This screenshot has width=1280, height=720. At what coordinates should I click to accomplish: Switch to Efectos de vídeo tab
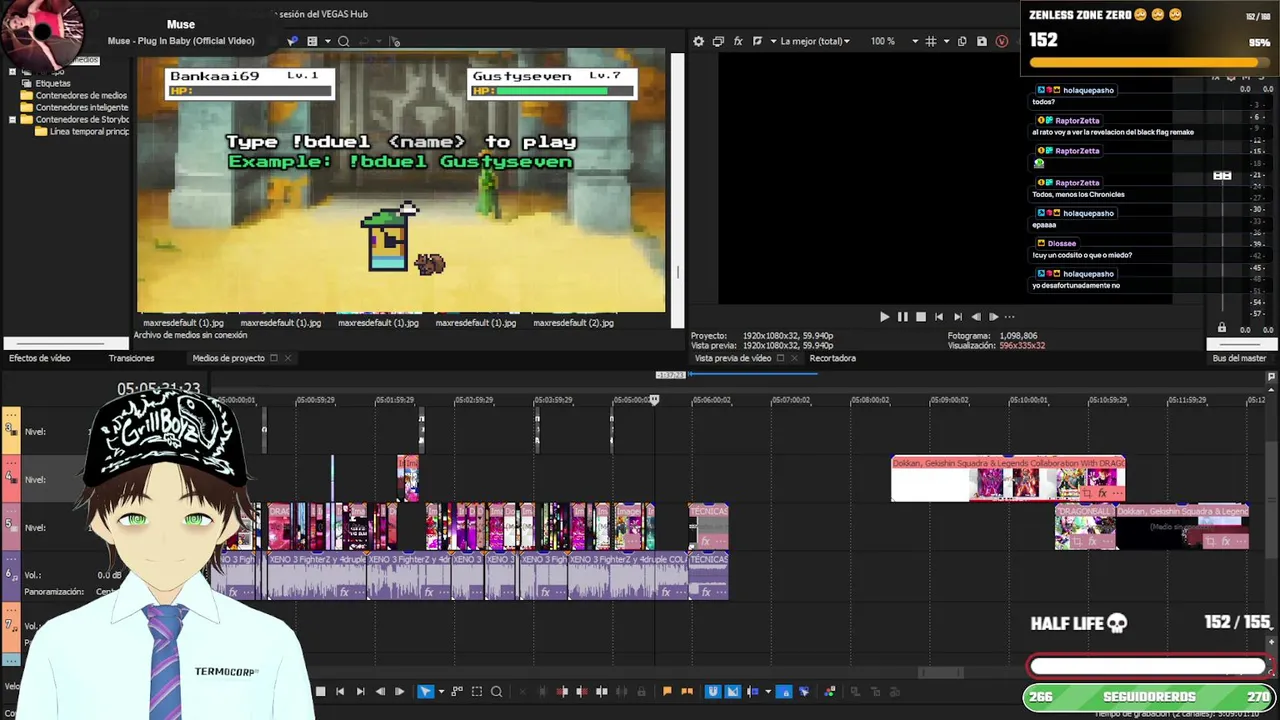(40, 358)
